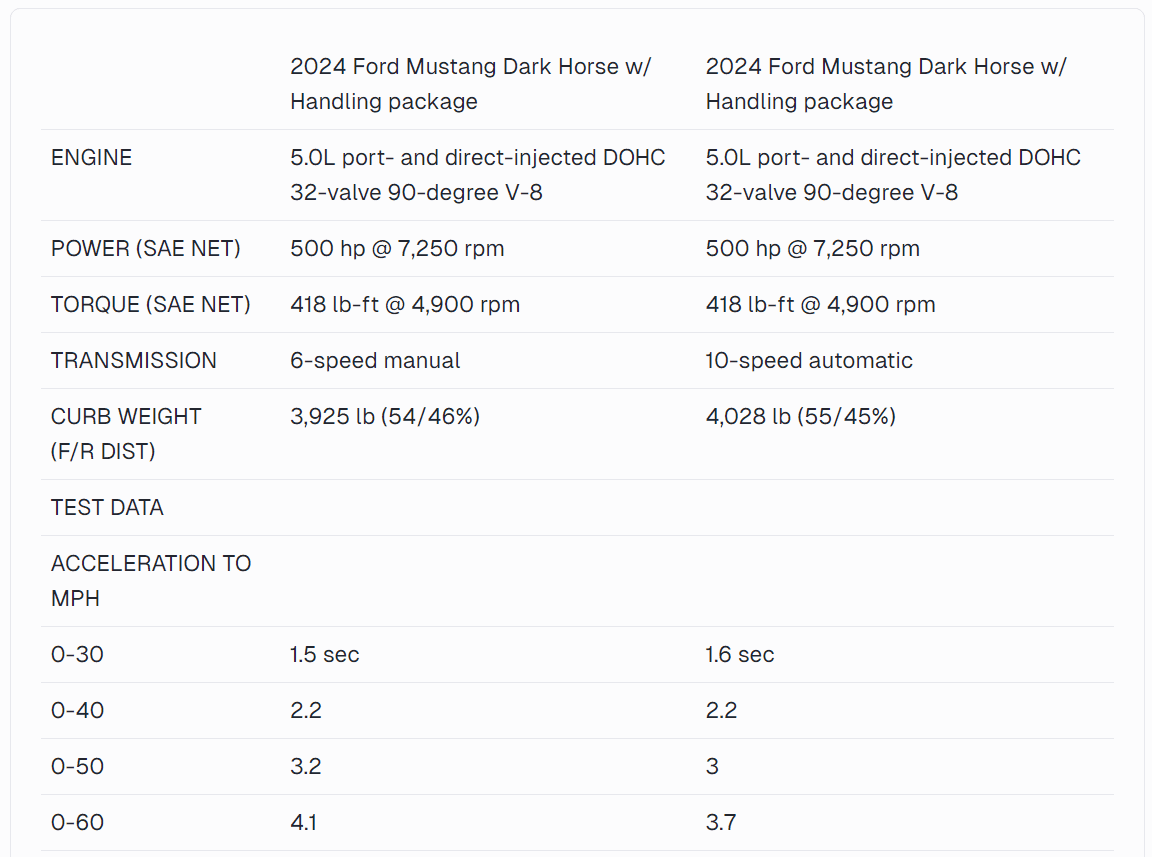Viewport: 1152px width, 857px height.
Task: Click the 0-40 row label
Action: click(x=77, y=710)
